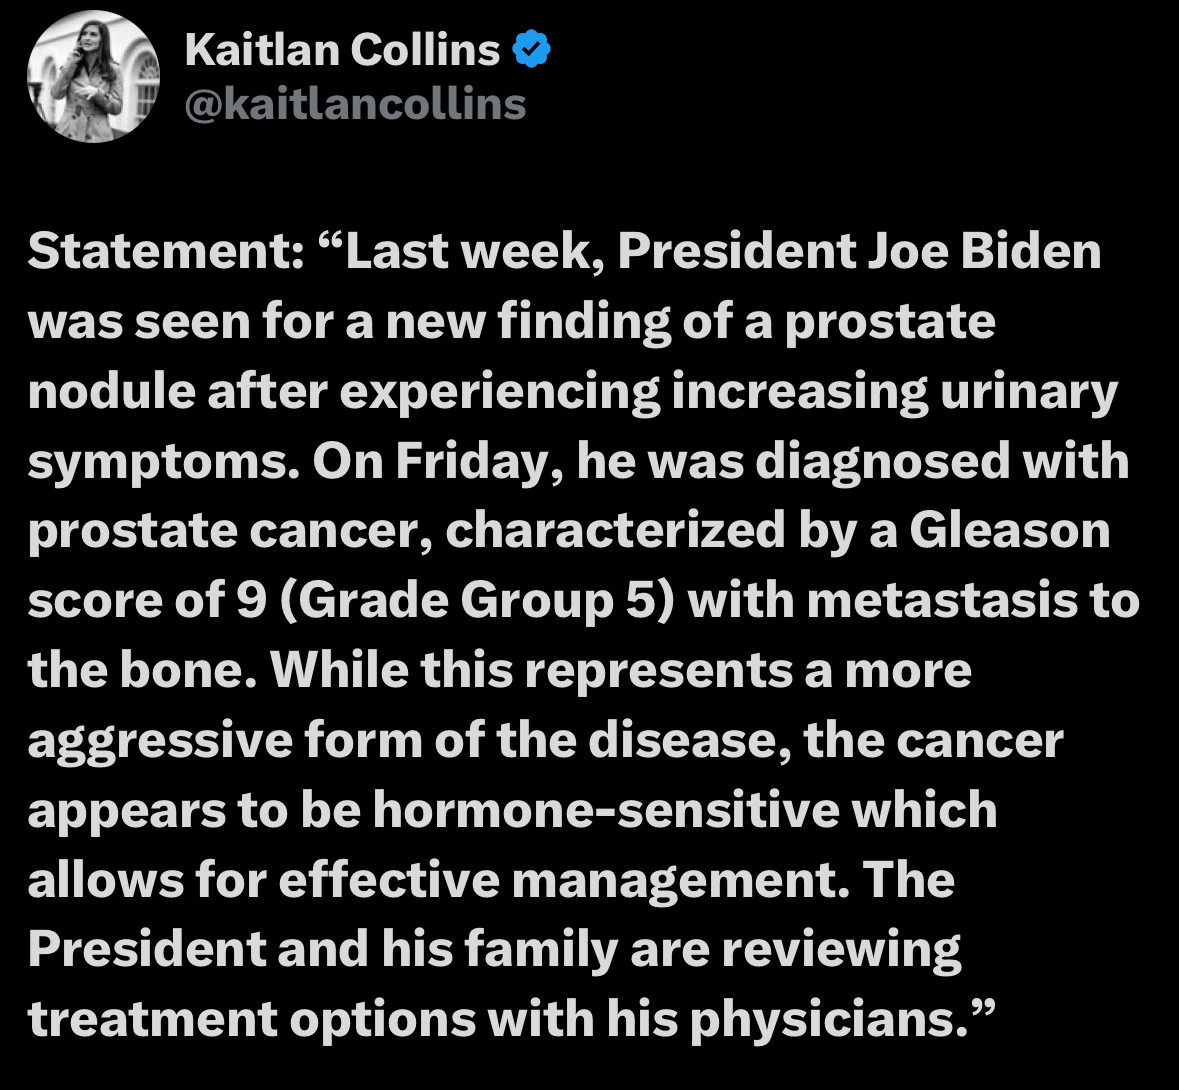
Task: Open Kaitlan Collins' profile picture
Action: point(93,76)
